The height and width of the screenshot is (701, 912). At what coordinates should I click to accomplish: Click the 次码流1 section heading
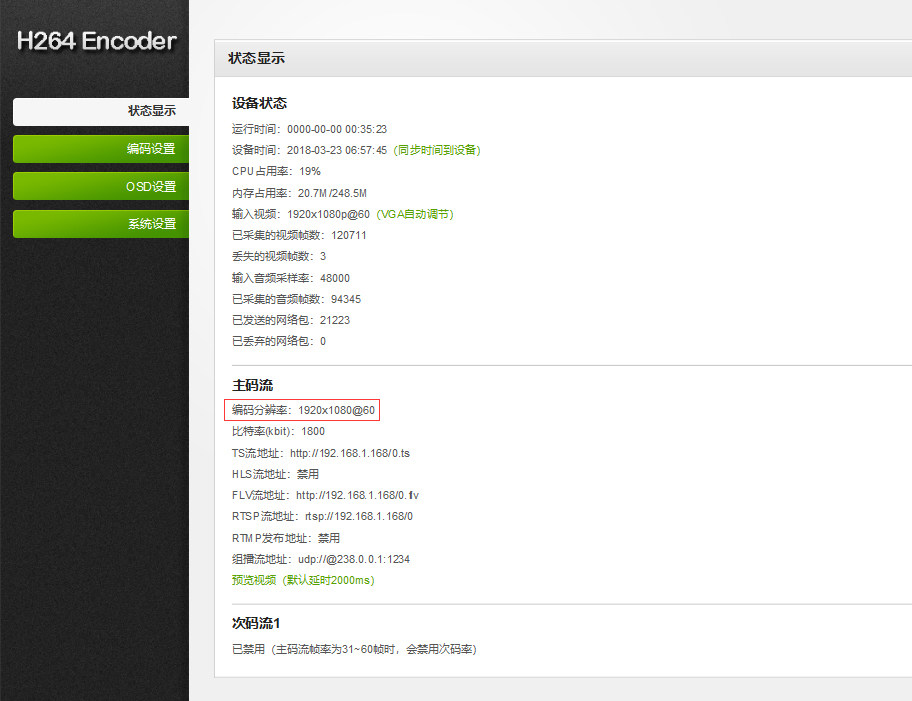(x=256, y=623)
